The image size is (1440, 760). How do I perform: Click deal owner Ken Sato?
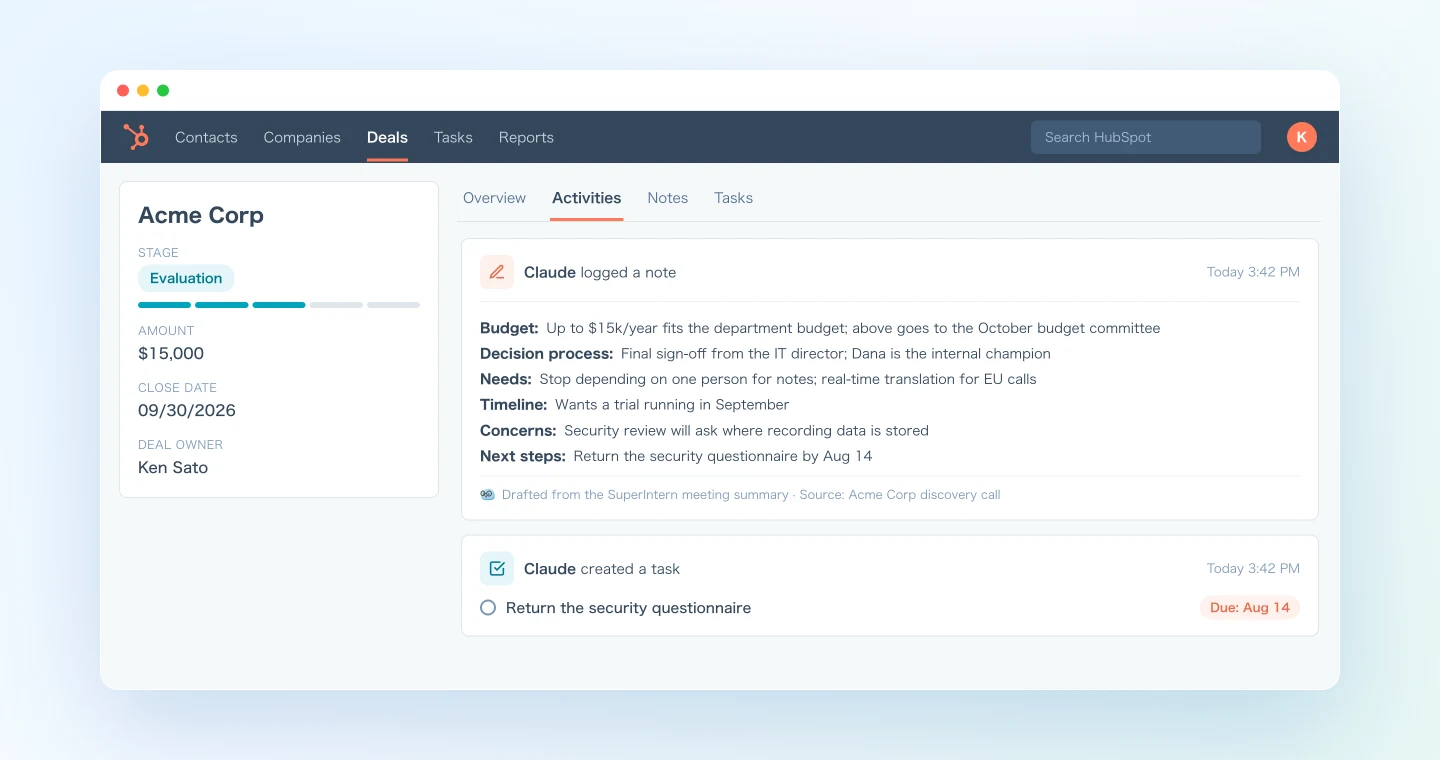click(173, 467)
